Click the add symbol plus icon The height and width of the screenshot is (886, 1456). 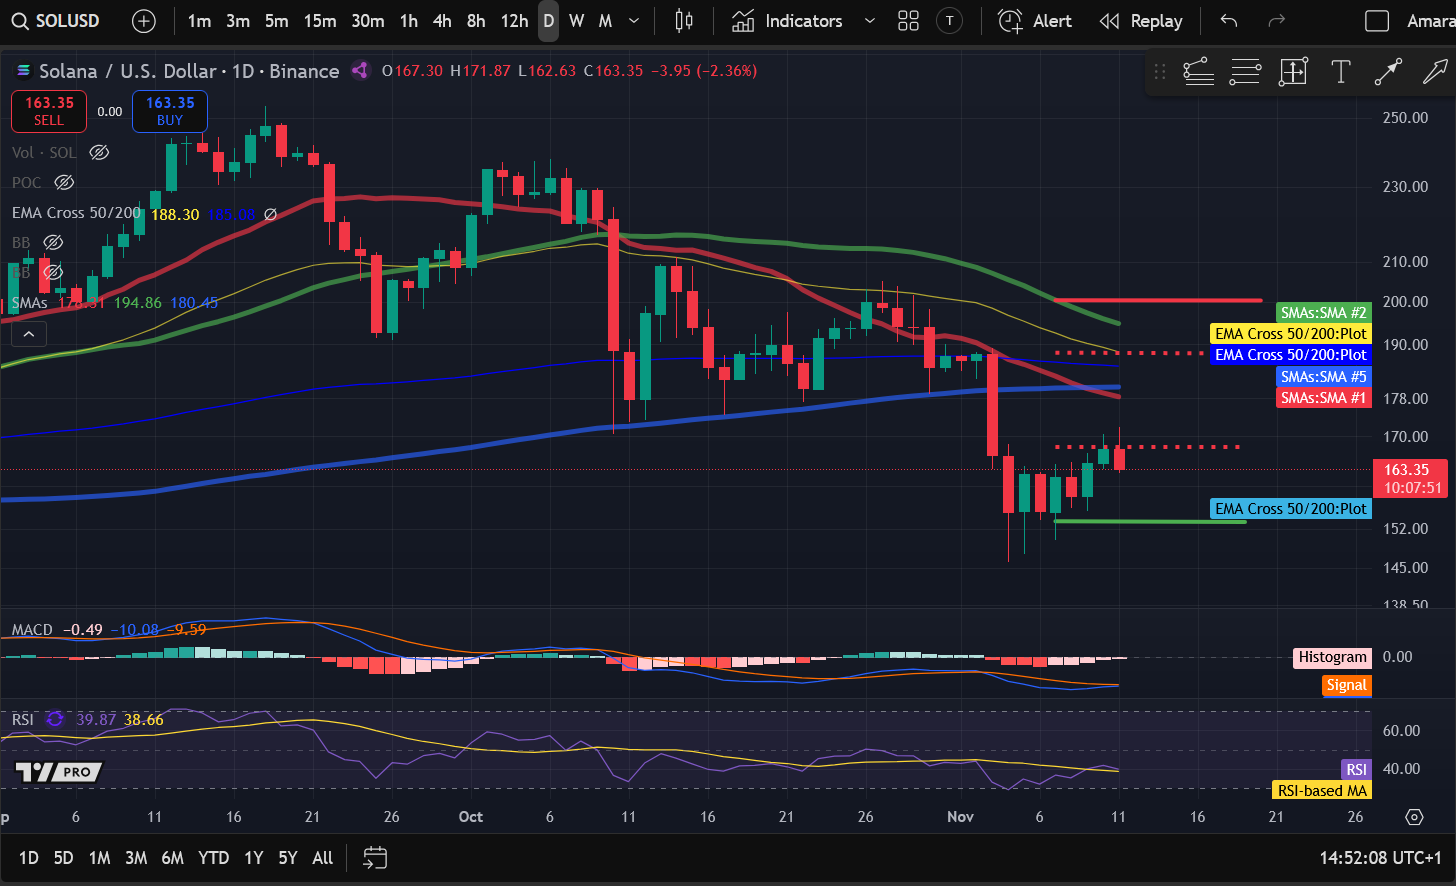pos(144,21)
